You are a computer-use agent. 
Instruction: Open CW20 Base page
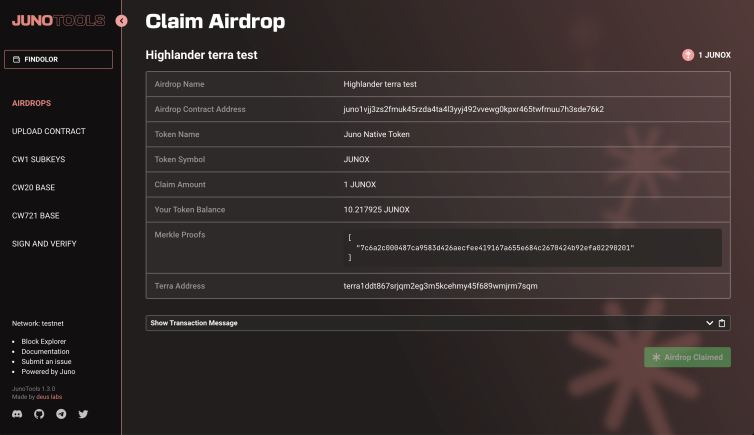(33, 187)
